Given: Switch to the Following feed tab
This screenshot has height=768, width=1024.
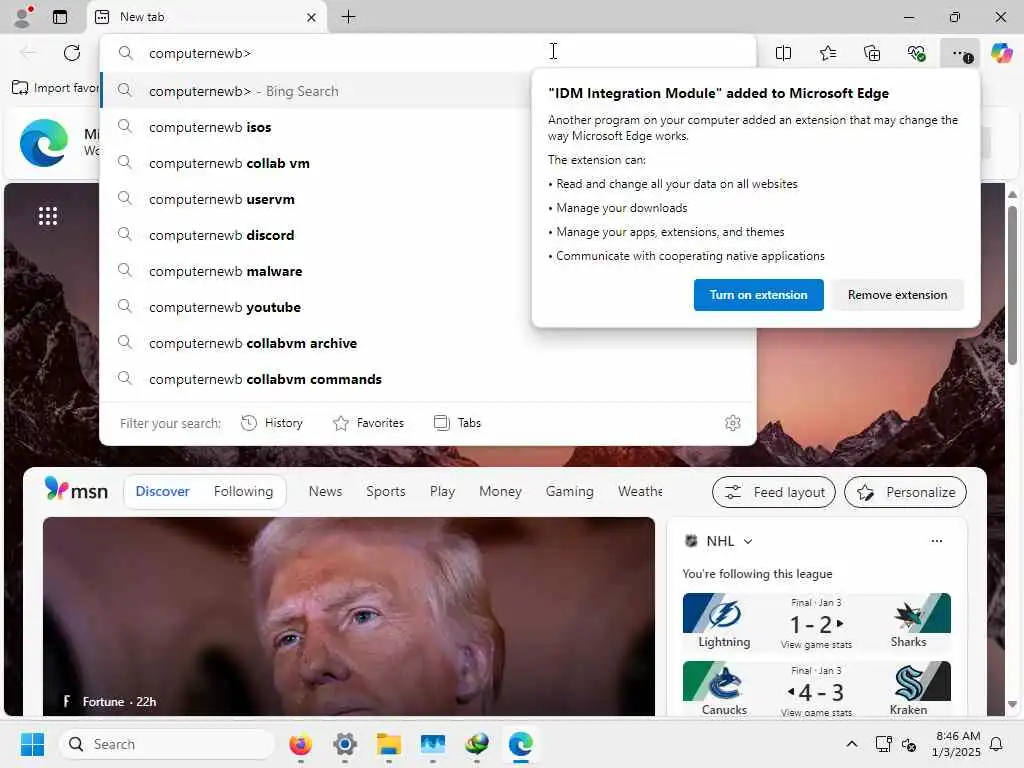Looking at the screenshot, I should click(243, 491).
